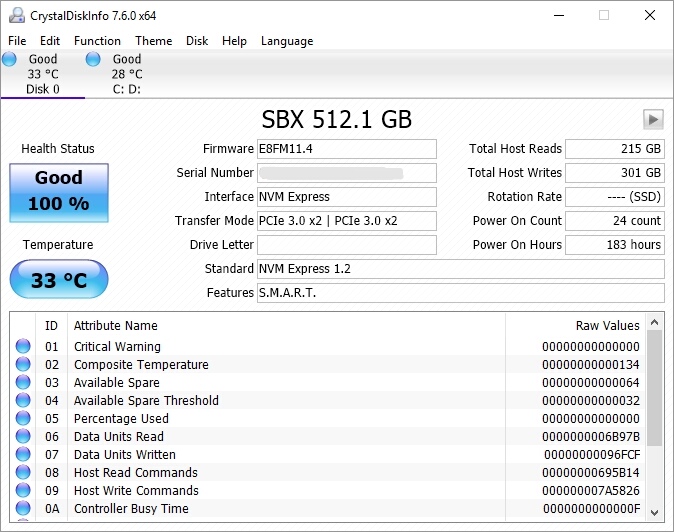Click status orb beside Host Write Commands

[x=23, y=491]
